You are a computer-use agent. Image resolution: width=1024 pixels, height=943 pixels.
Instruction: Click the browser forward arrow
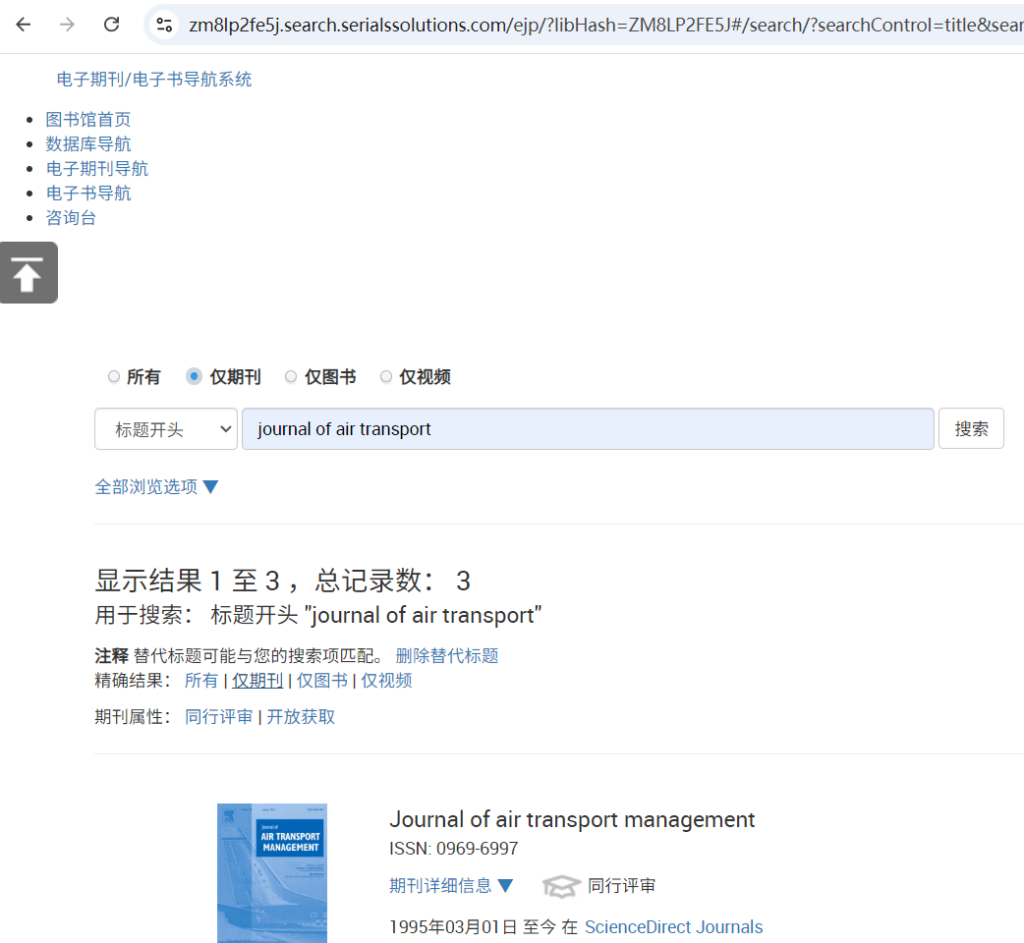(67, 25)
